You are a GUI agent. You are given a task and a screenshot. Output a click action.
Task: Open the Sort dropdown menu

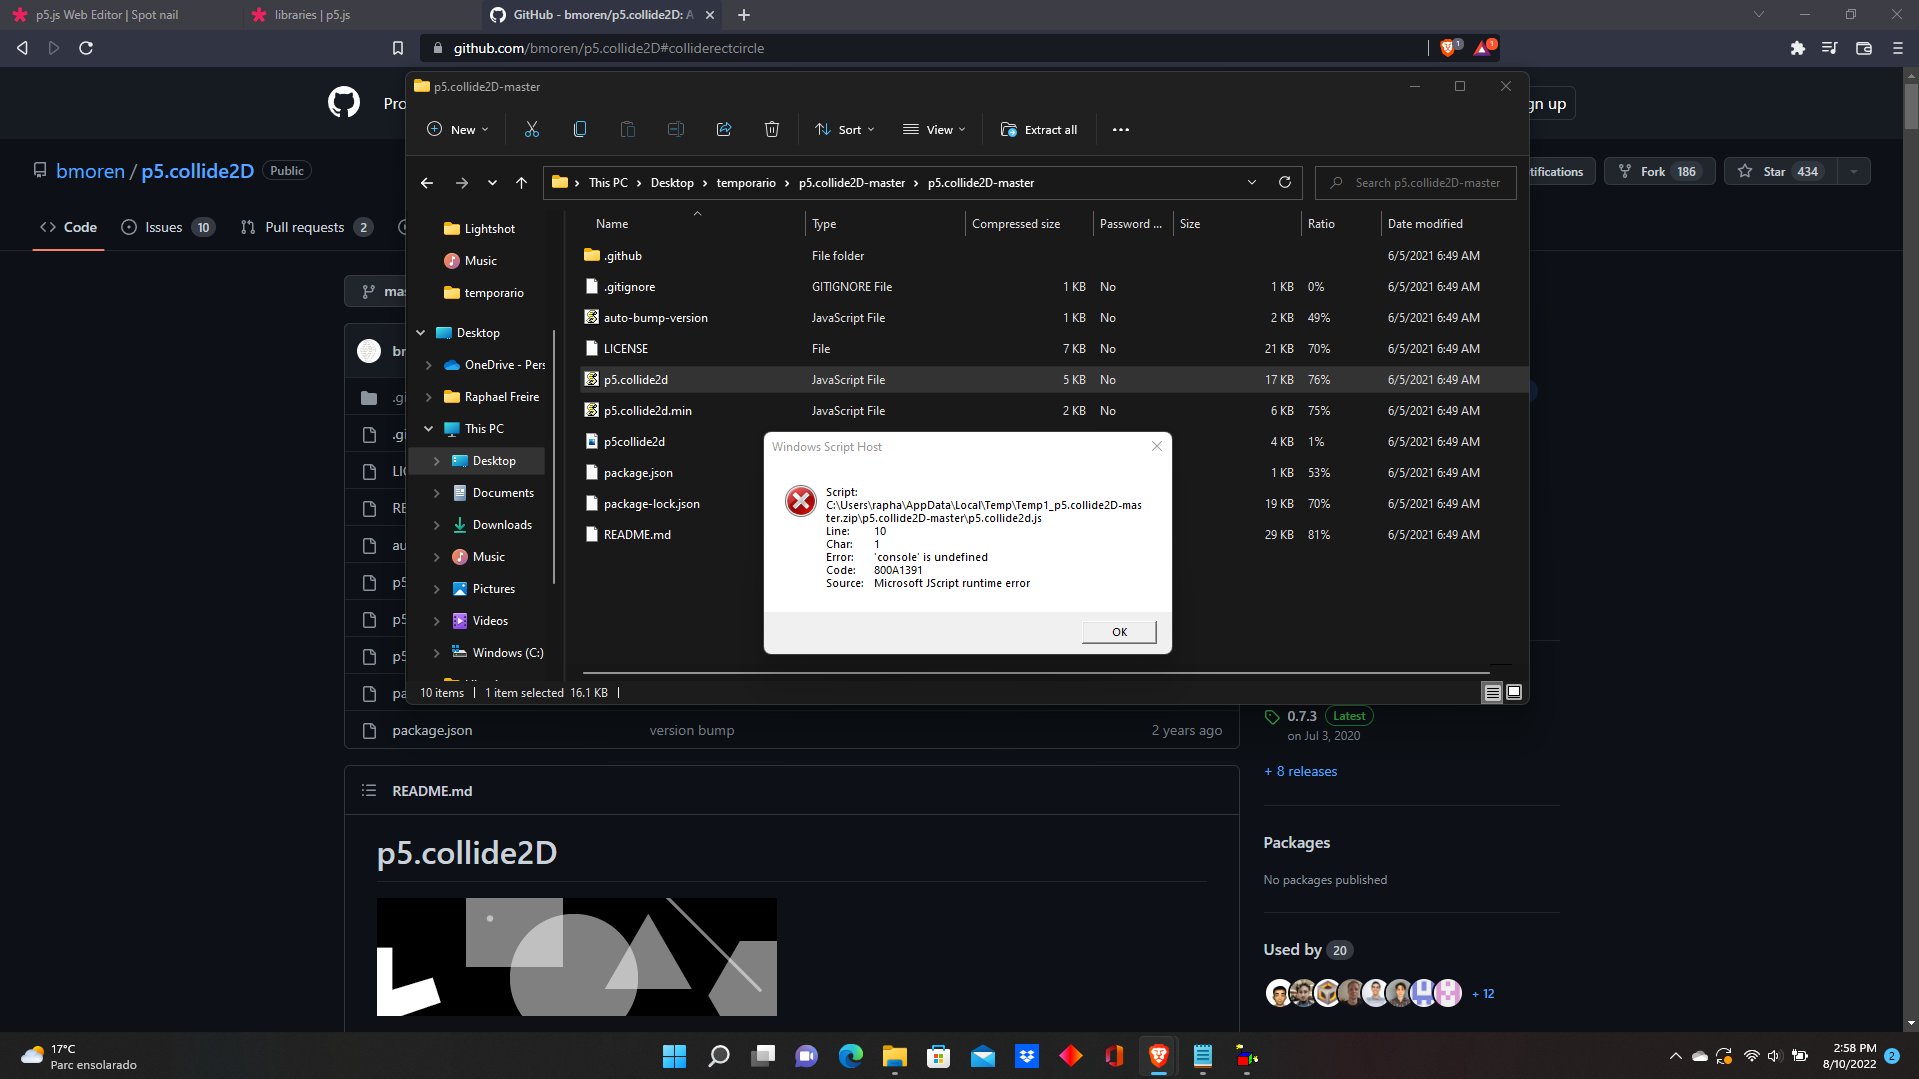tap(845, 129)
